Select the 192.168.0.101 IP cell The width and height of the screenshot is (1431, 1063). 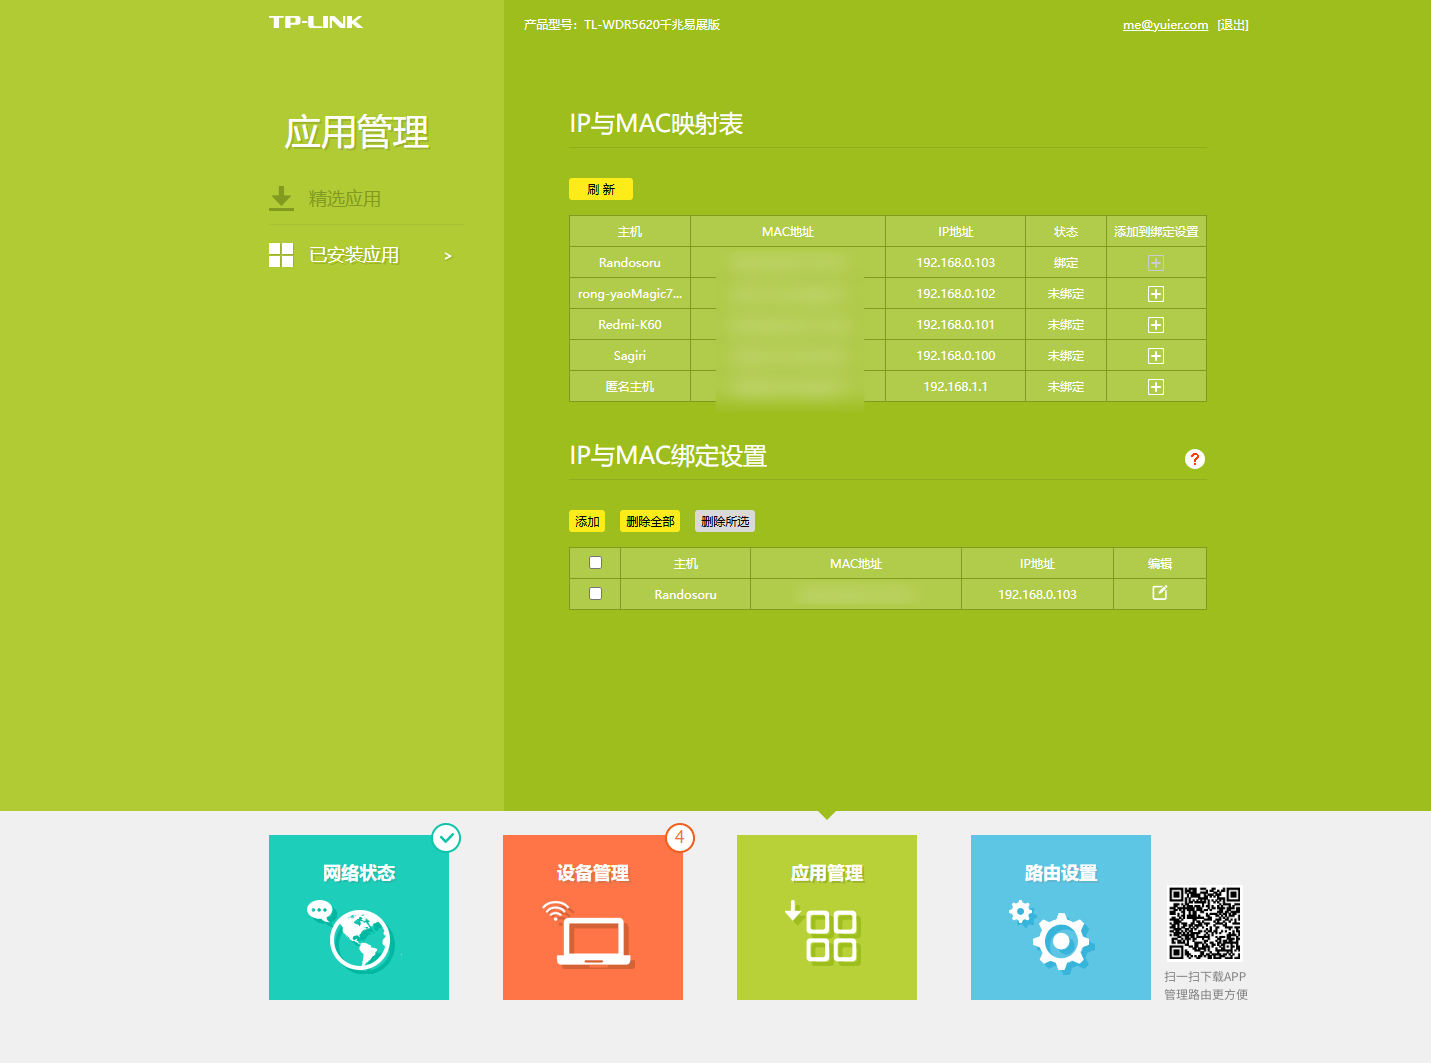pos(956,325)
